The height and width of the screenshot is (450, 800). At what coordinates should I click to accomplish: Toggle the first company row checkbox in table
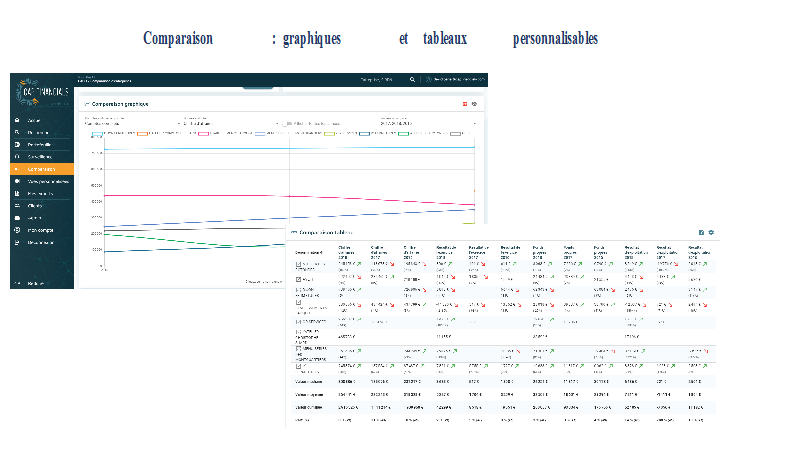(298, 264)
